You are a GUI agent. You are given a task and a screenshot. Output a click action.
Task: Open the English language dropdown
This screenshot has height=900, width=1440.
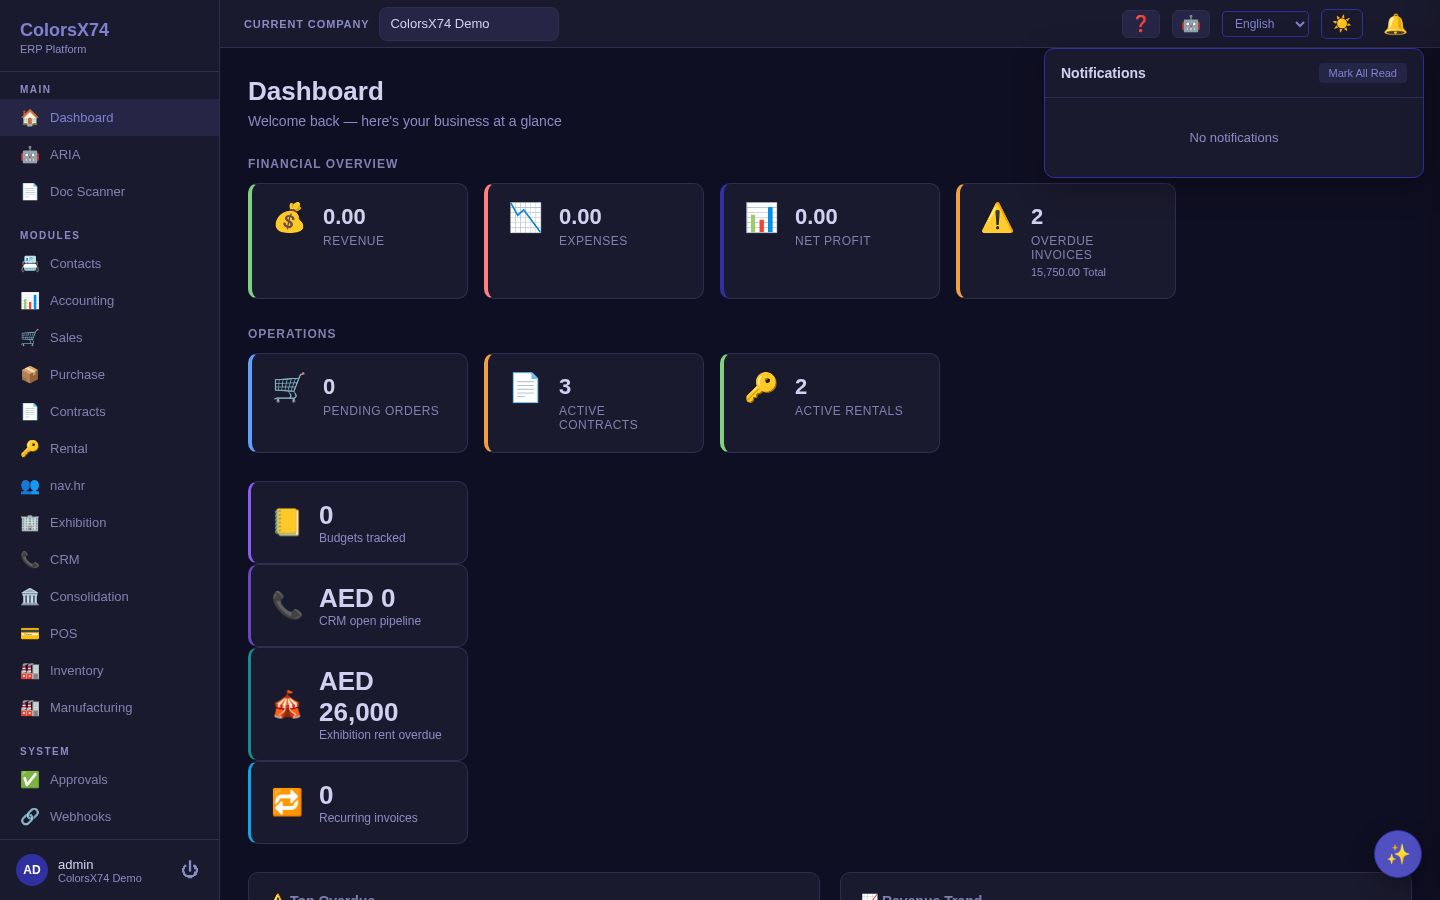coord(1265,24)
